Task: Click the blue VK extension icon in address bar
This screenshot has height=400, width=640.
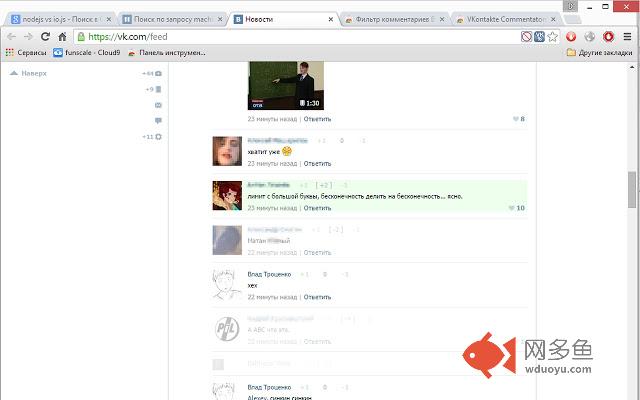Action: [539, 37]
